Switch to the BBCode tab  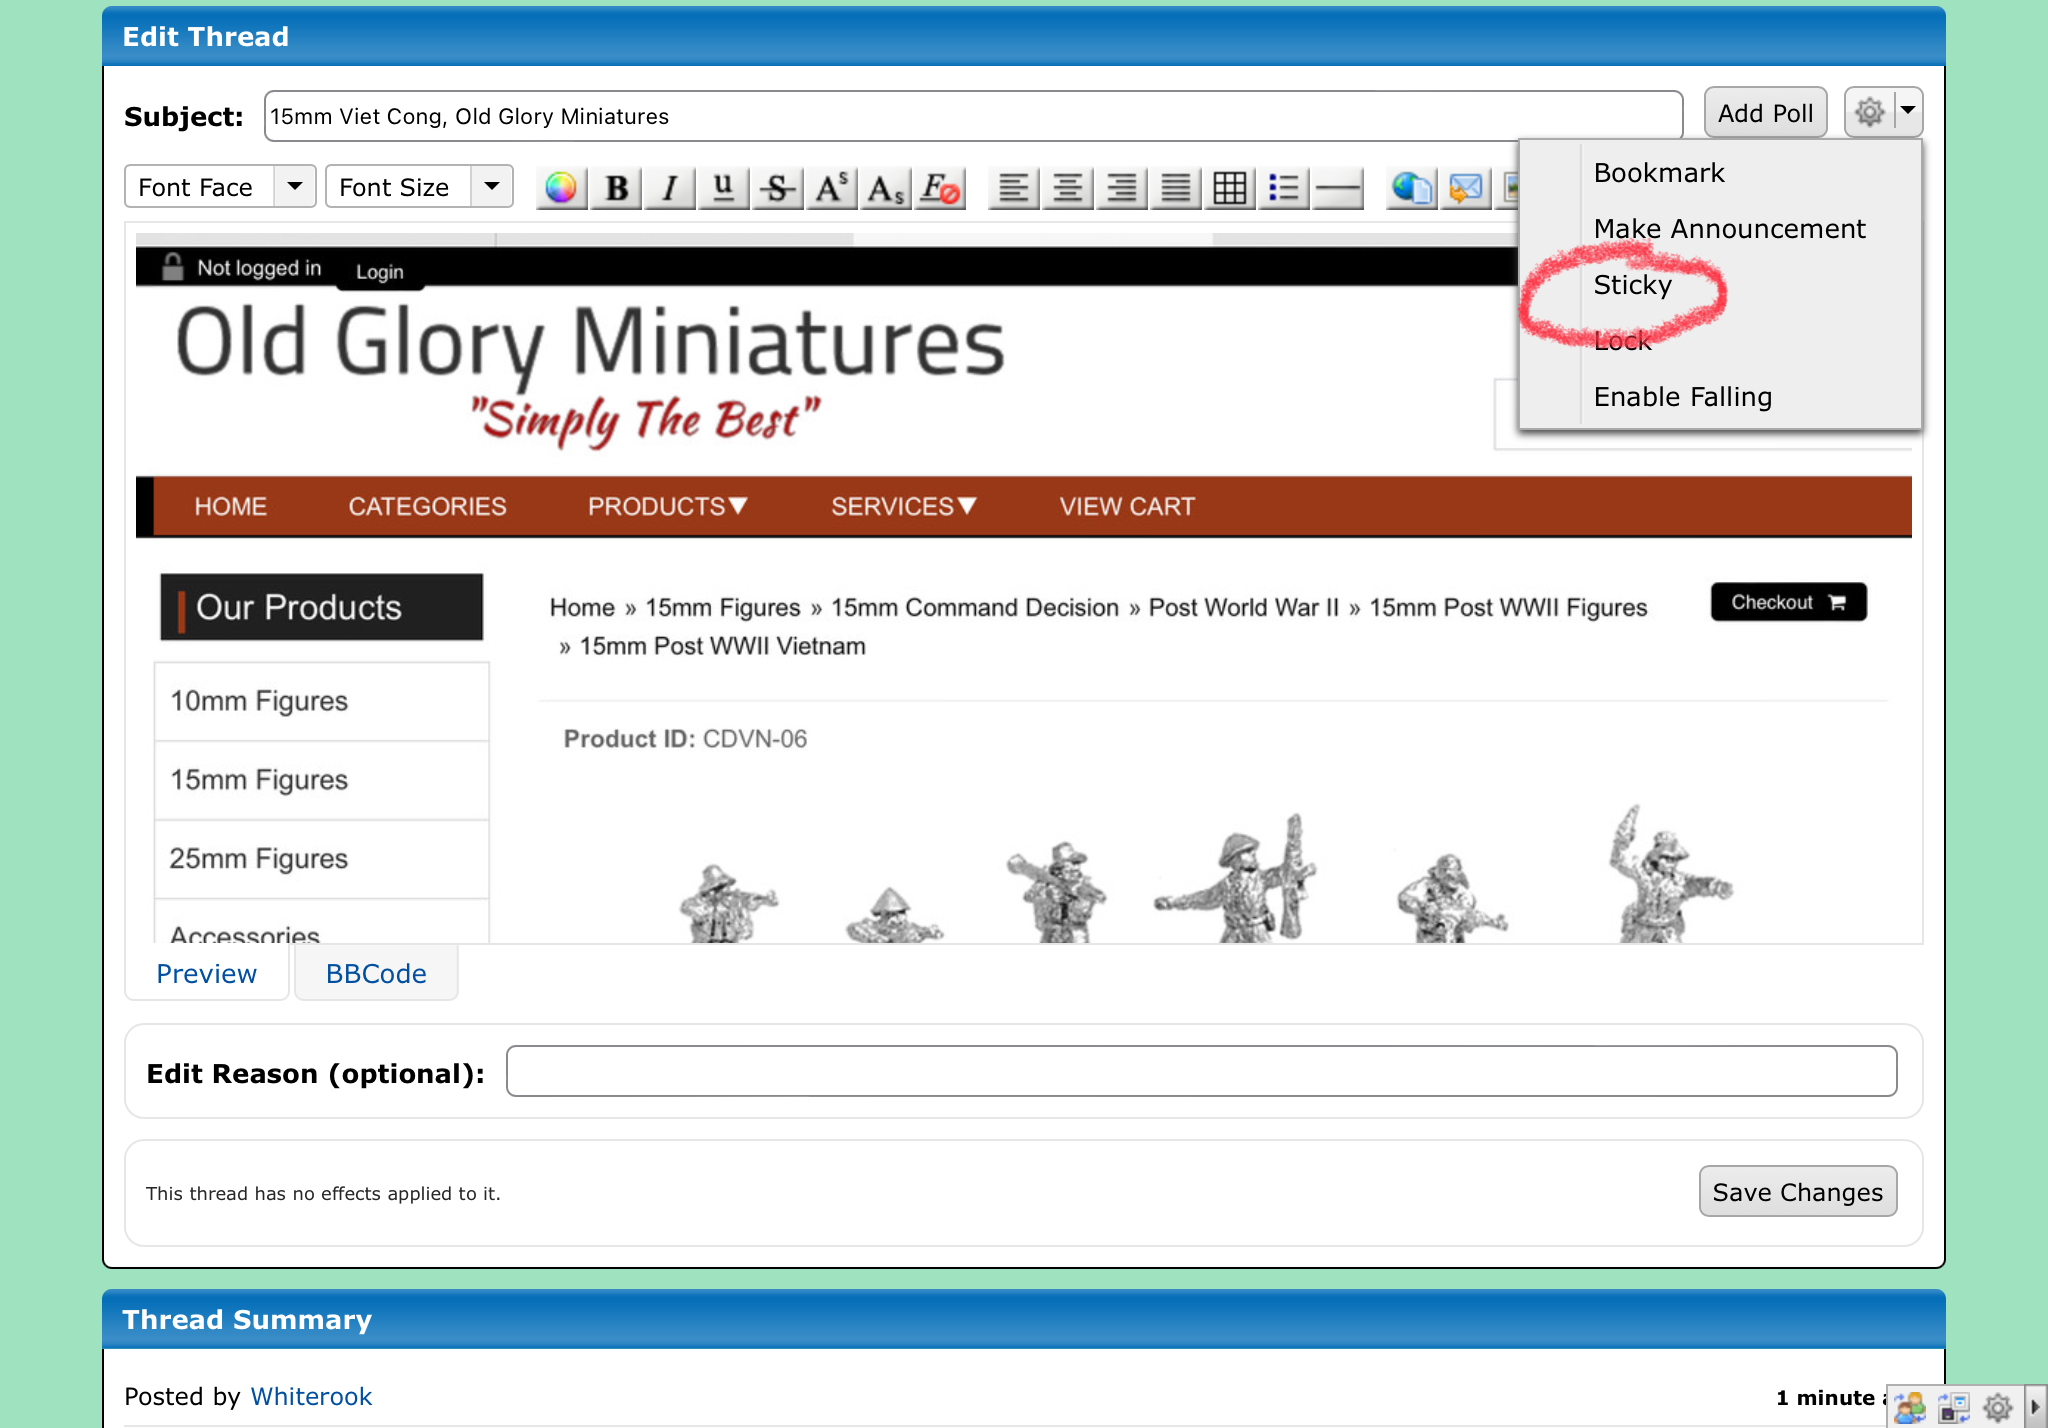coord(376,973)
